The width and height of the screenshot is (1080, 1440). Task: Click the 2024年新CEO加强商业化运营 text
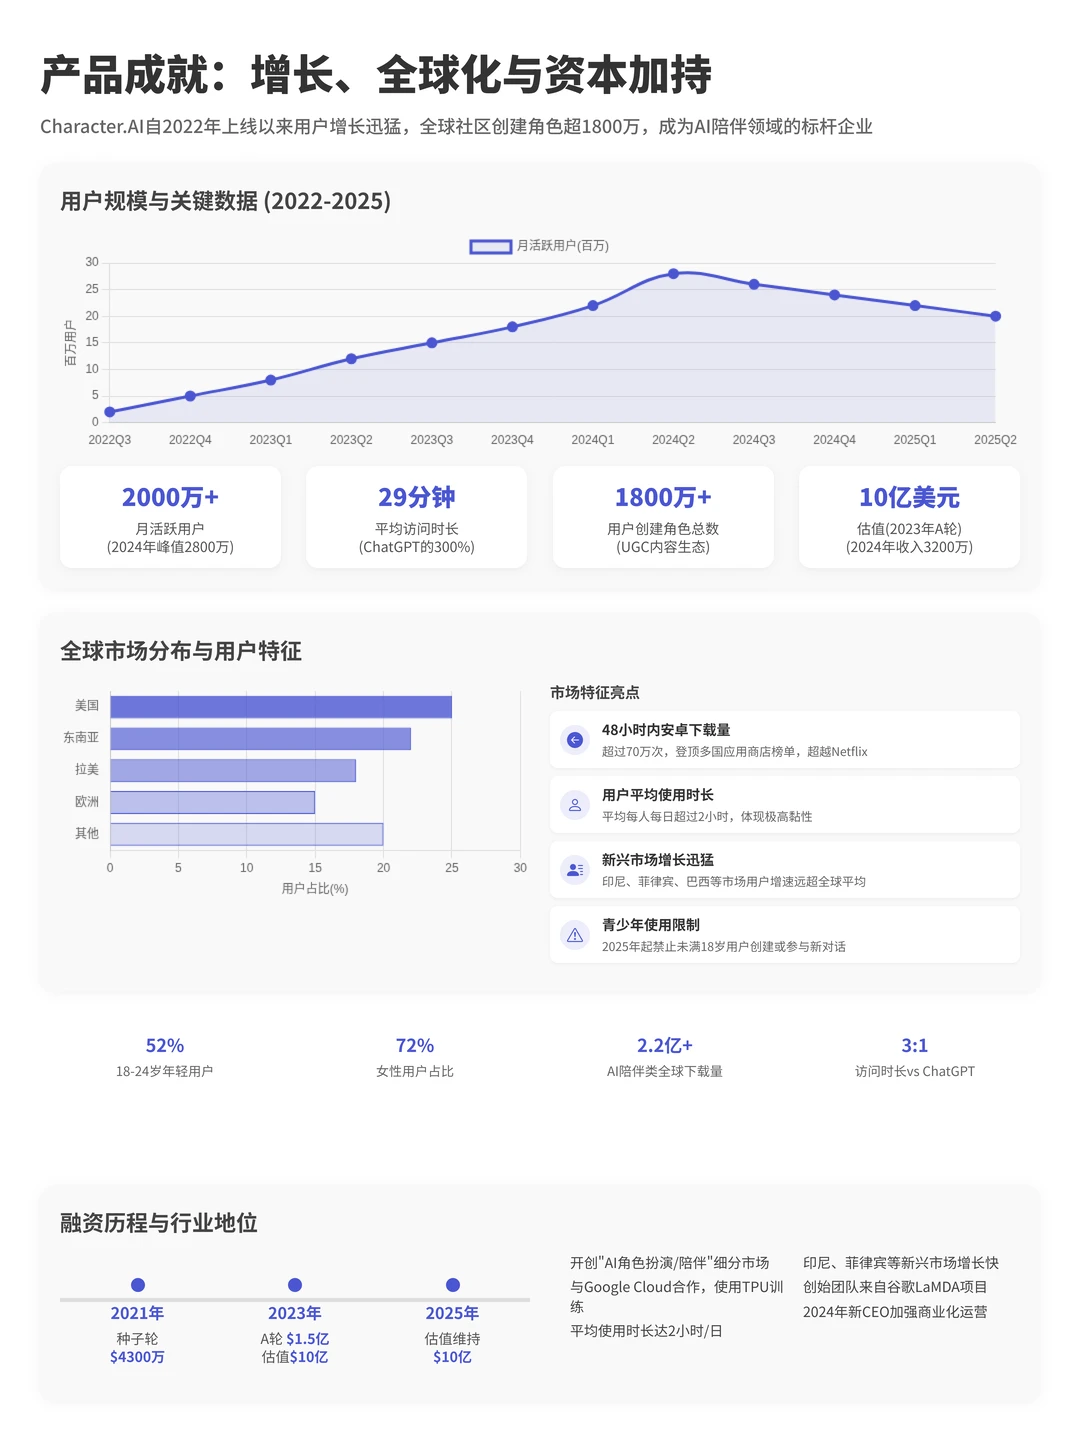point(895,1312)
